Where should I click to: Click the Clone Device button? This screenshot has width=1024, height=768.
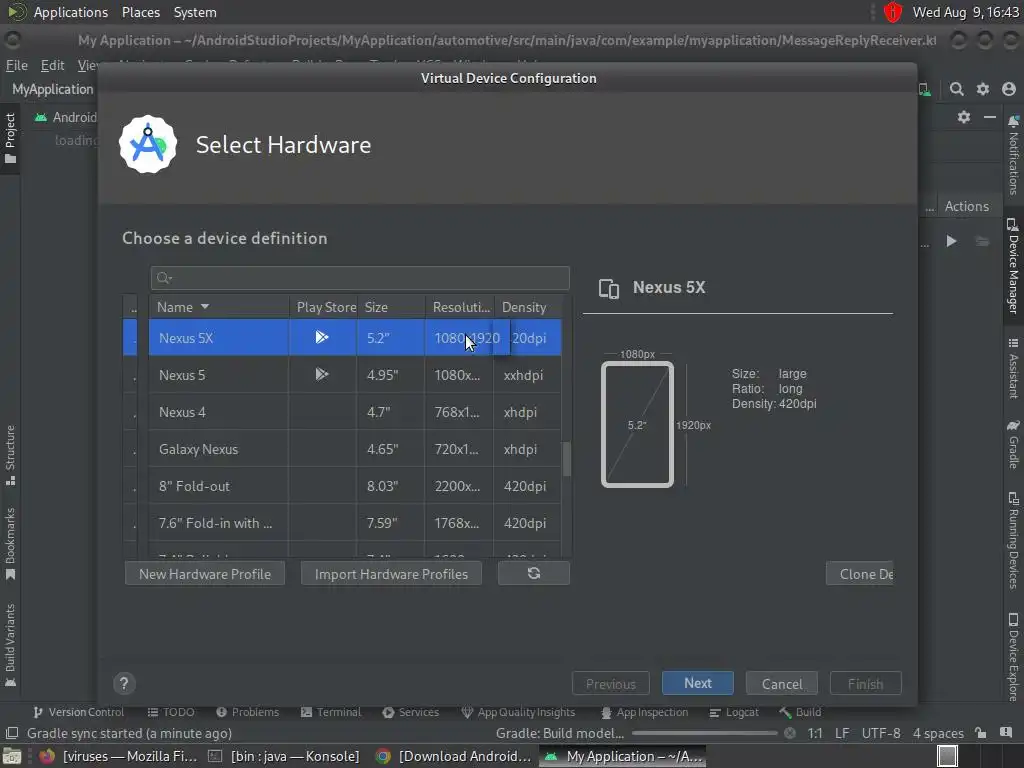pos(859,573)
